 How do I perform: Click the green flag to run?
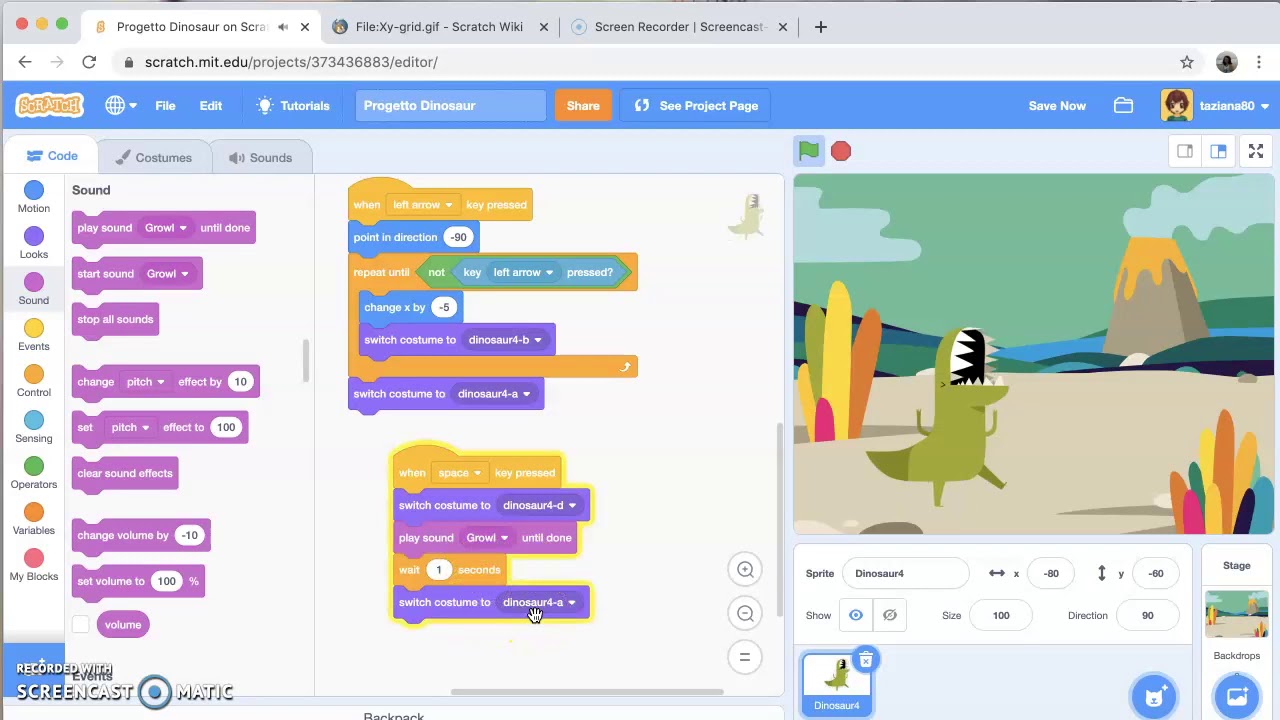pos(809,151)
